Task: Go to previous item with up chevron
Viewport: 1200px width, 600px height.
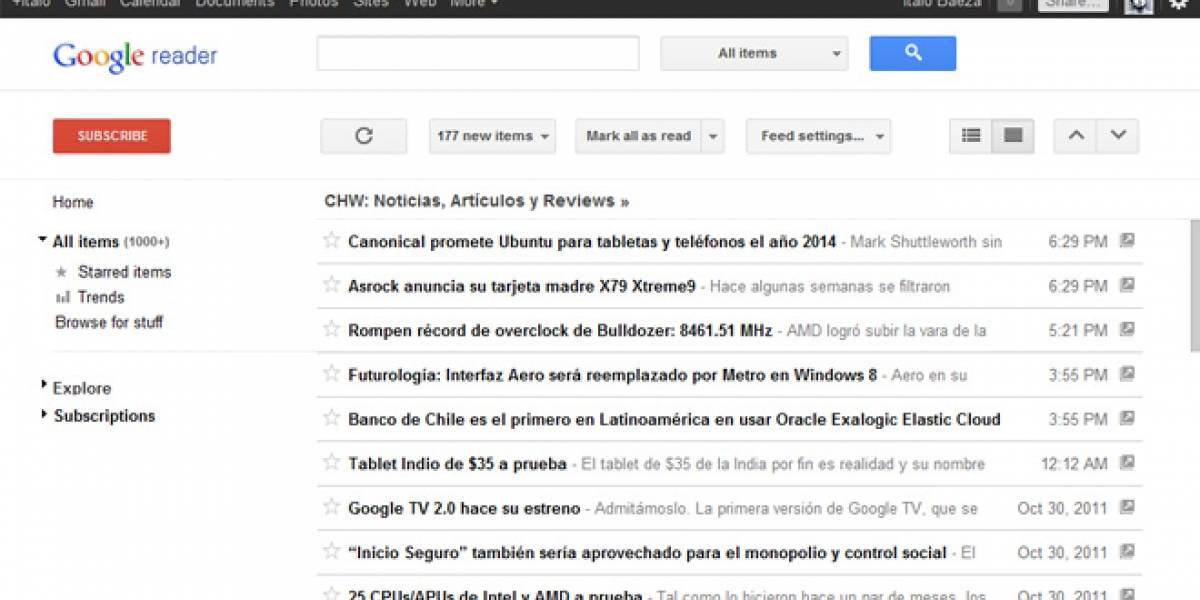Action: [x=1076, y=136]
